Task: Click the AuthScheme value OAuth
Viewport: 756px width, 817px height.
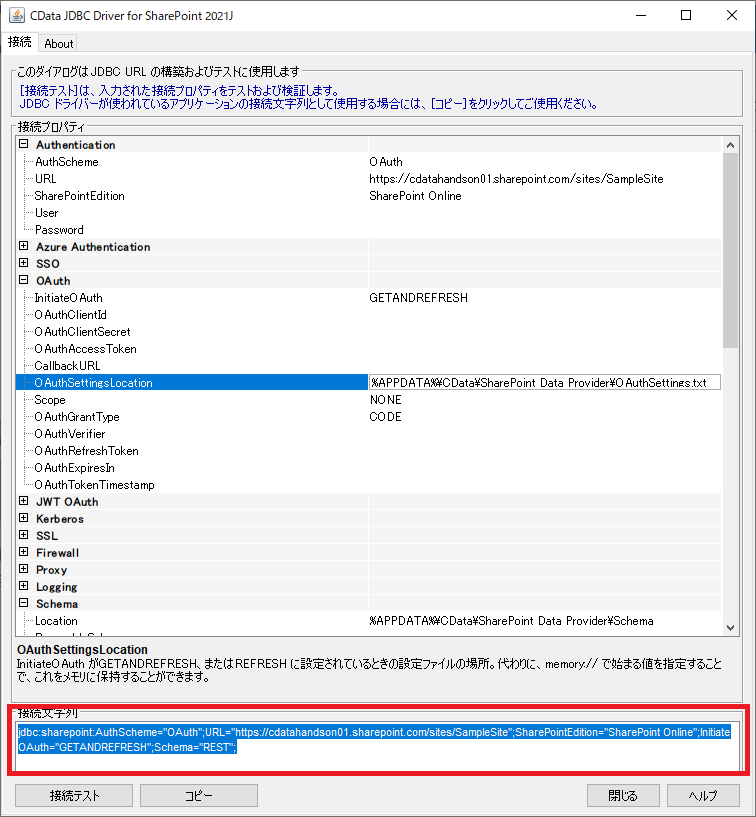Action: pos(386,162)
